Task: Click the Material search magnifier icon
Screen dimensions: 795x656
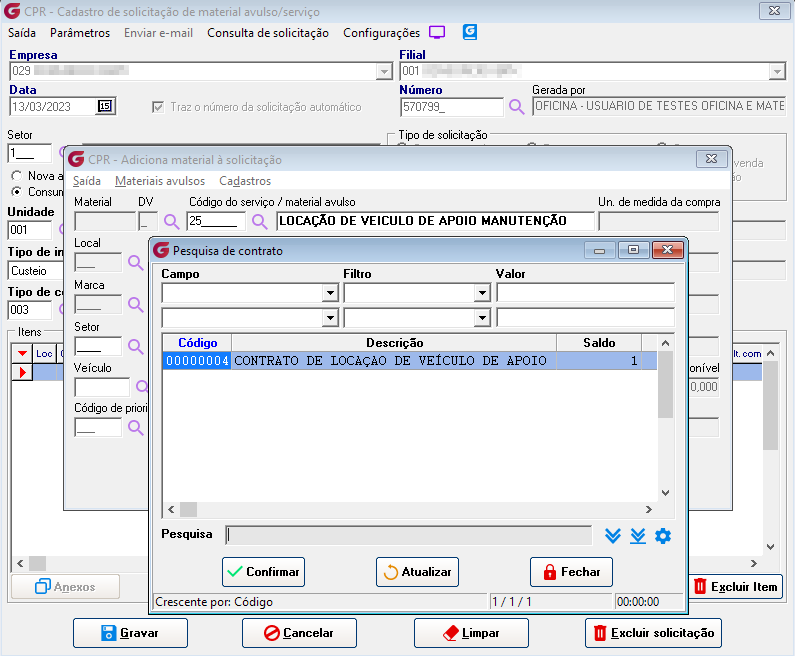Action: pyautogui.click(x=171, y=222)
